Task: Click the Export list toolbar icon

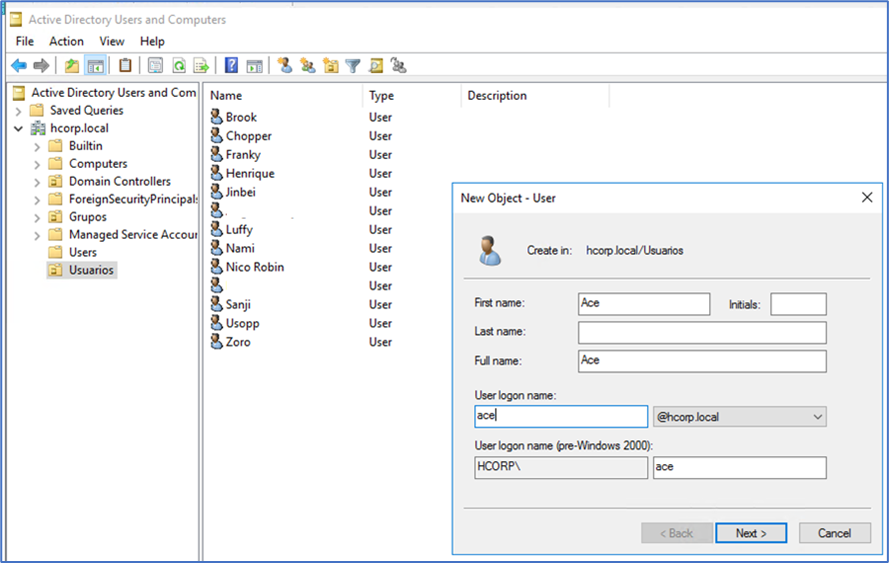Action: (x=201, y=66)
